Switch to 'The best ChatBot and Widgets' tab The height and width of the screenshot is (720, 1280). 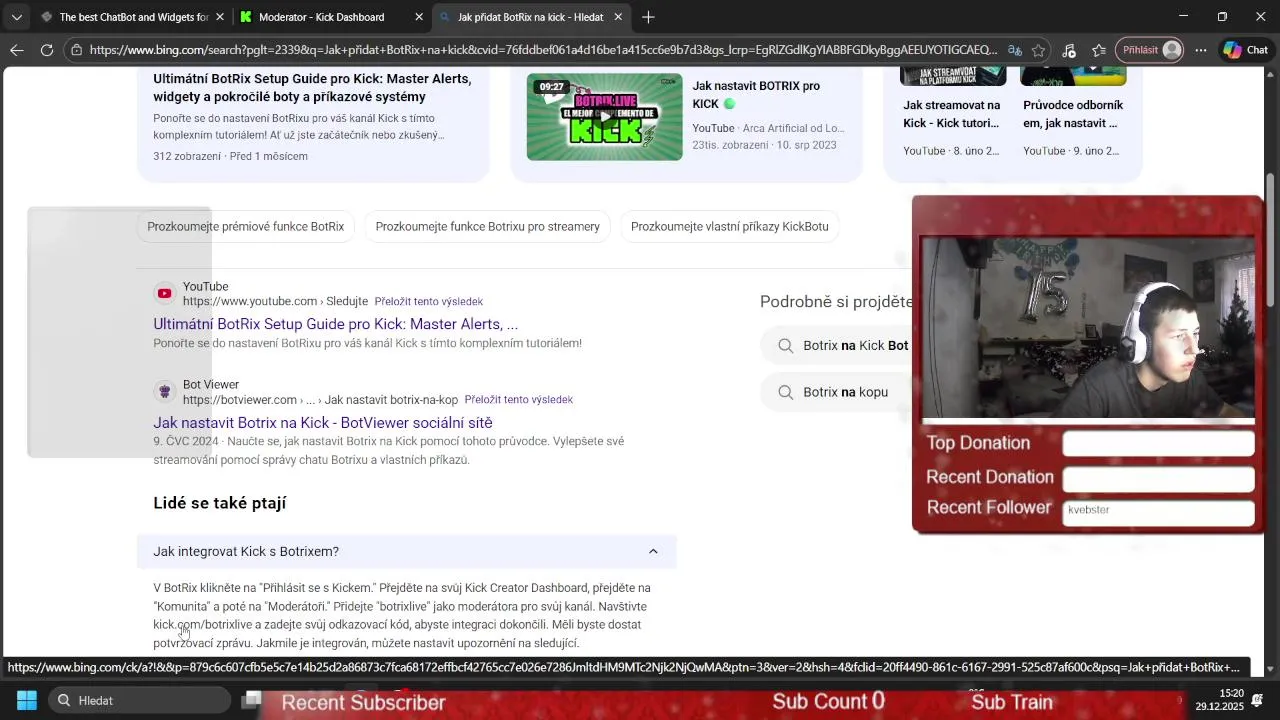(134, 17)
